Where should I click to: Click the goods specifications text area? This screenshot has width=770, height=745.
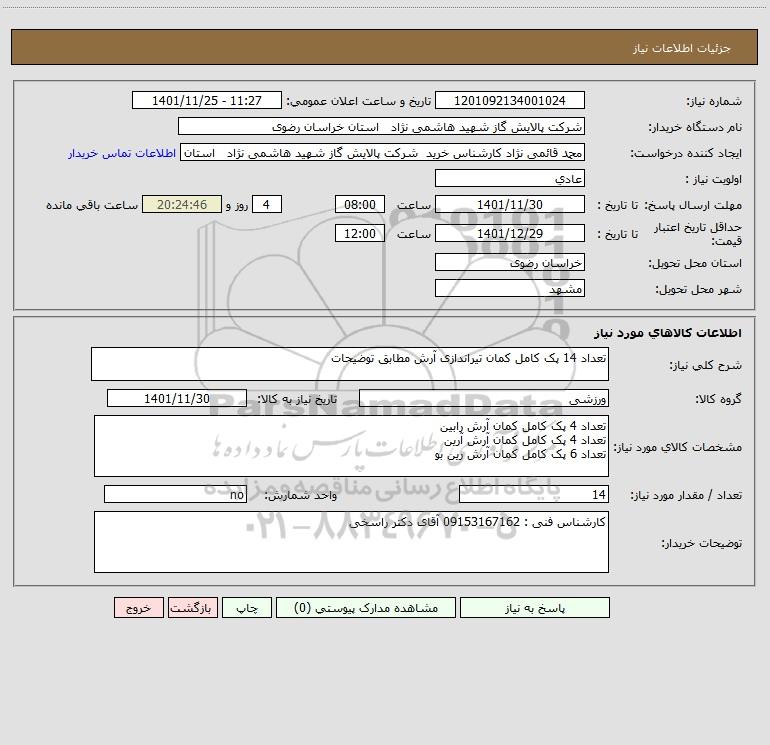[351, 446]
